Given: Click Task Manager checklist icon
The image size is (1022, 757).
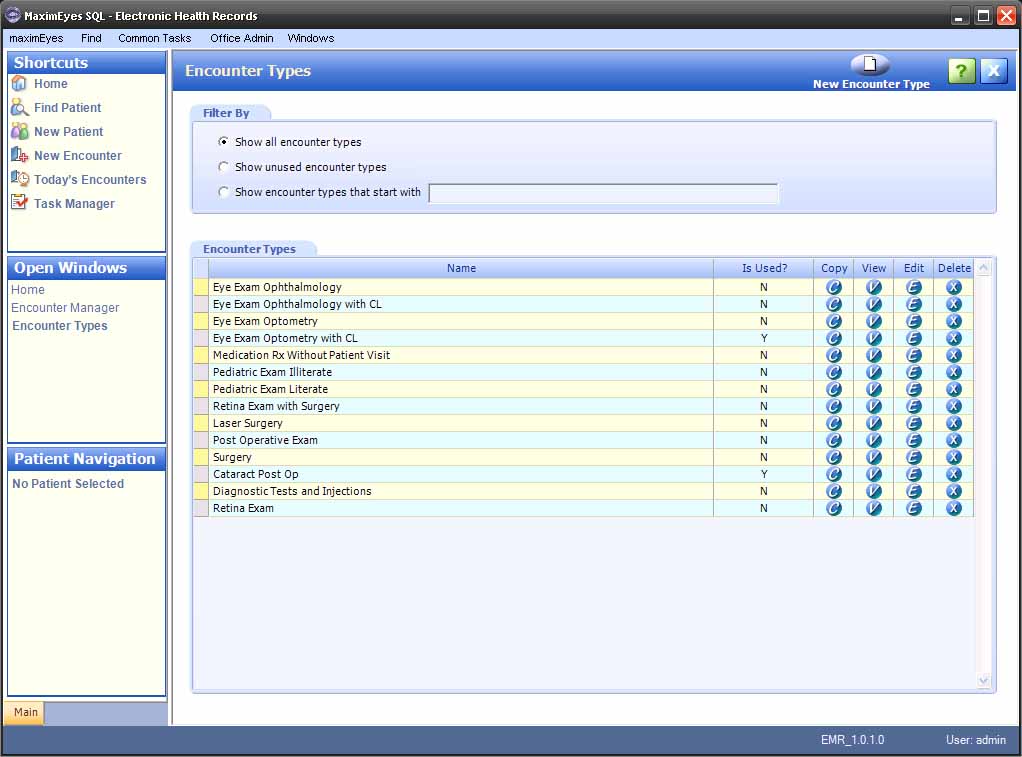Looking at the screenshot, I should 20,203.
